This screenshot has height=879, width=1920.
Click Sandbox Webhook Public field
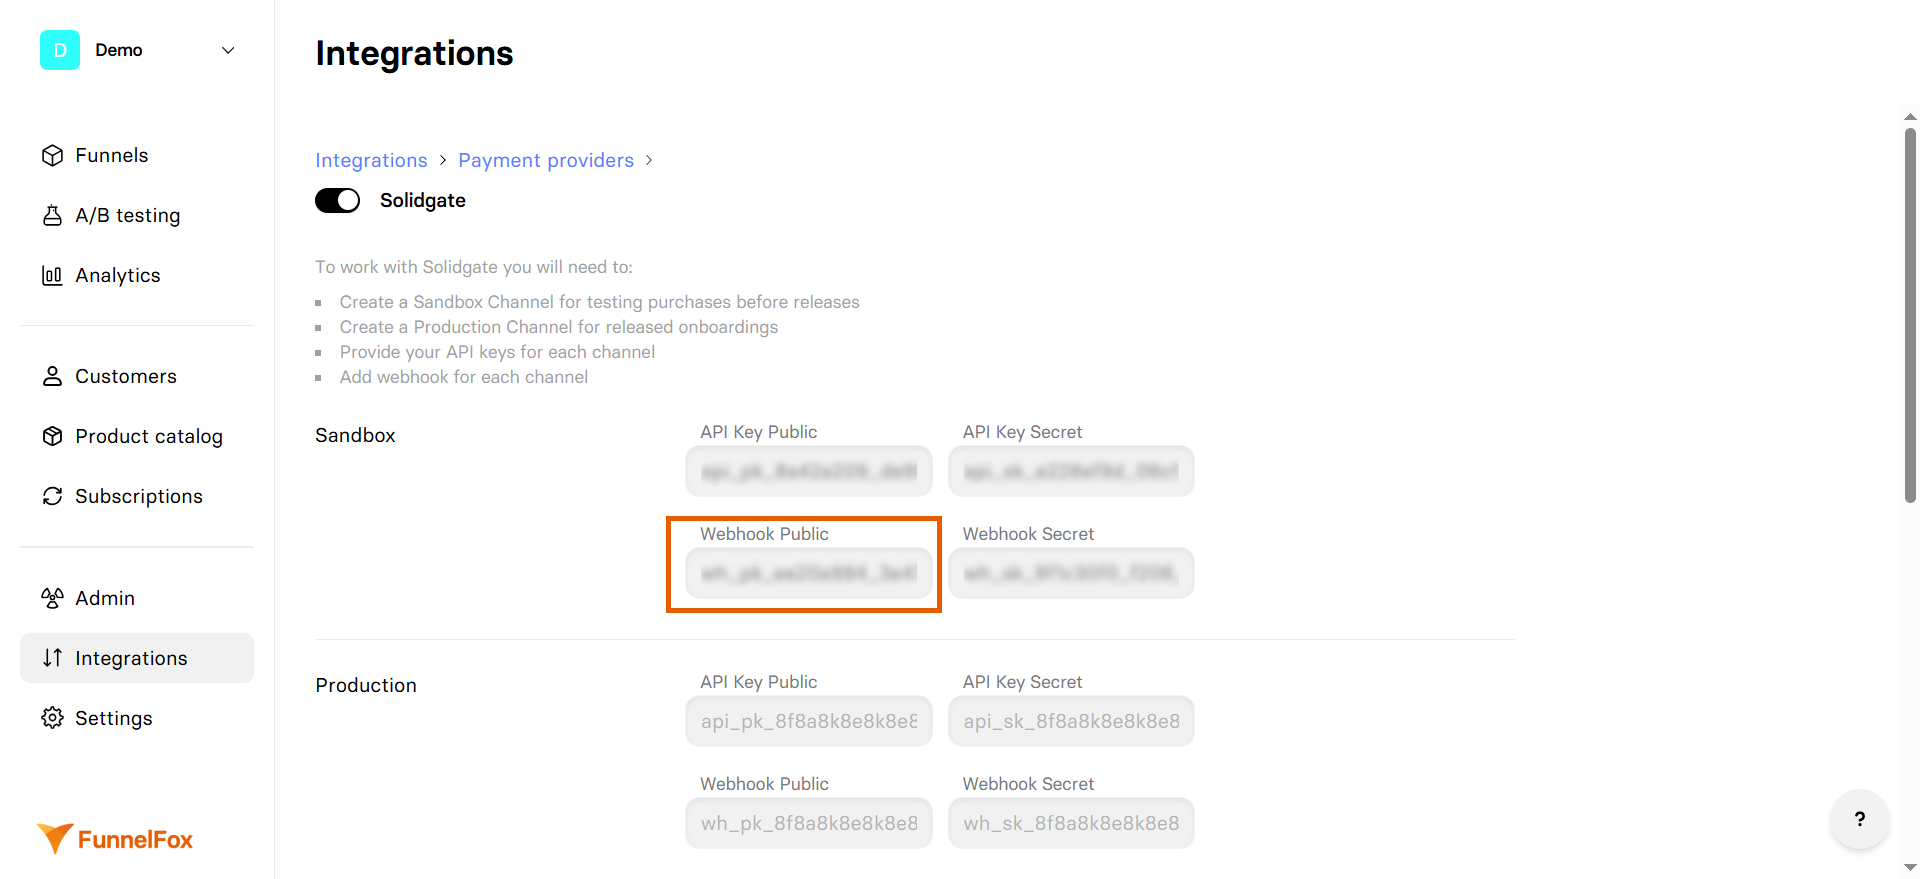809,573
